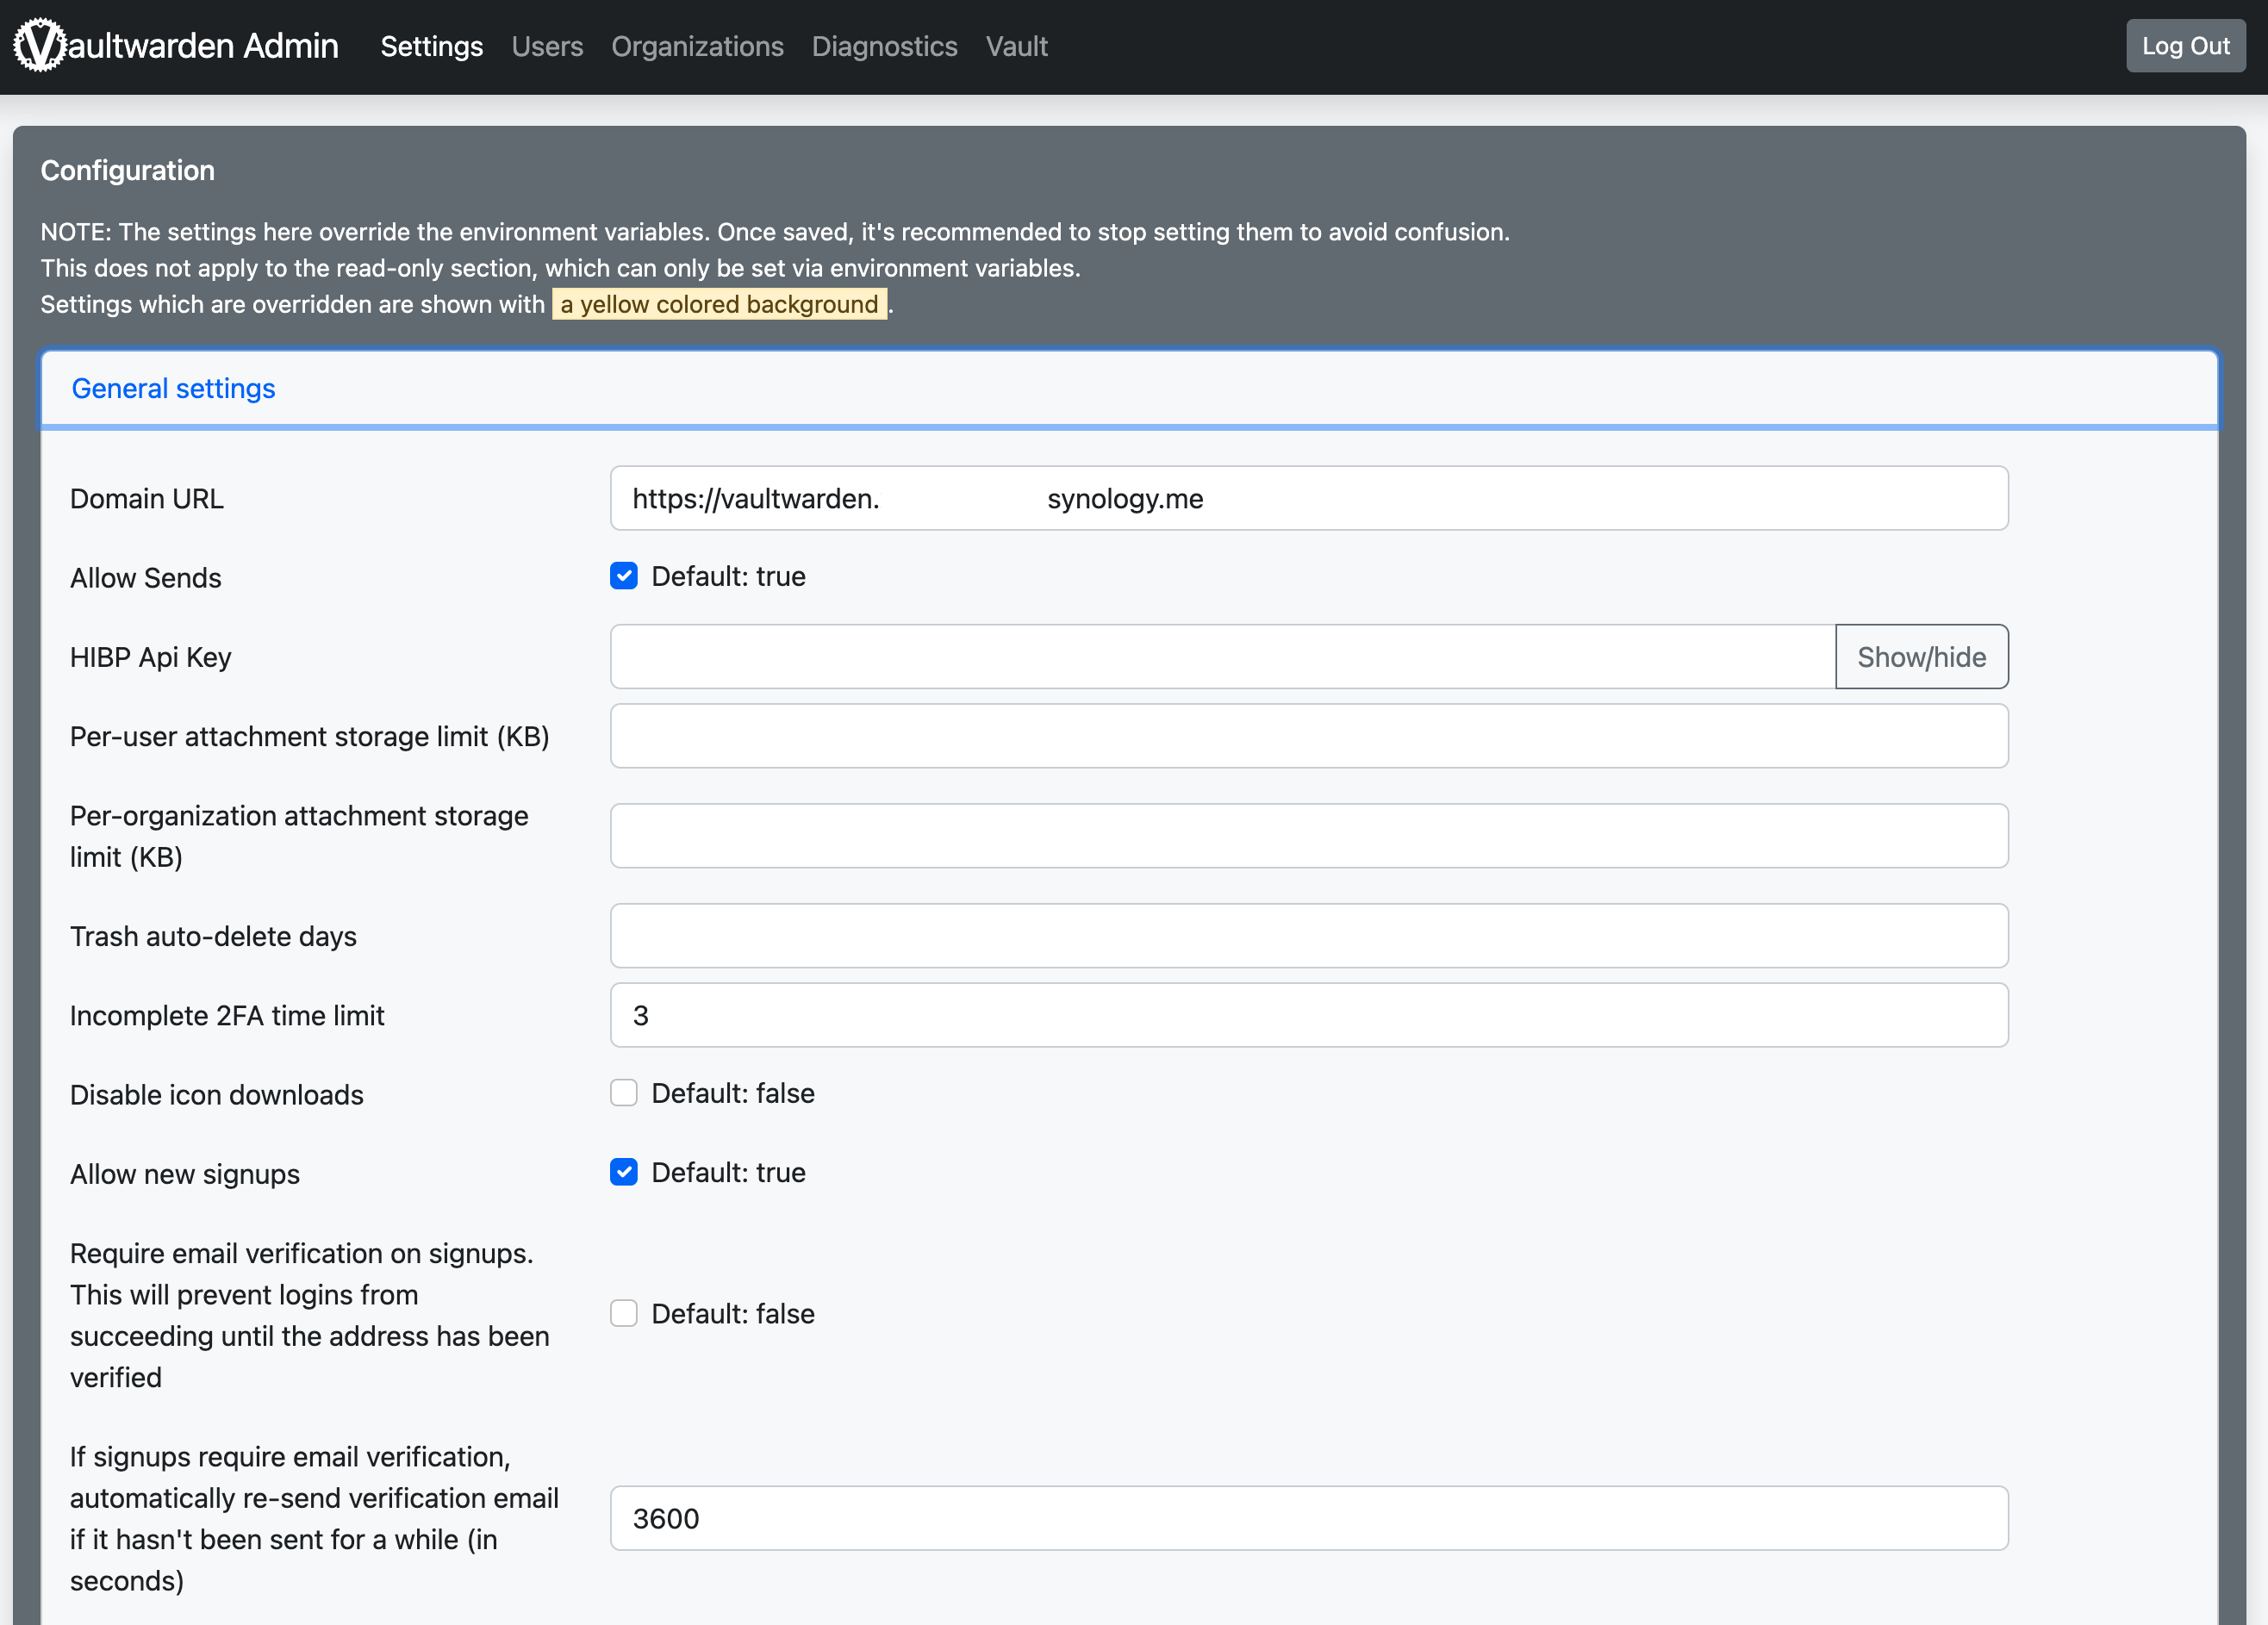Click the resend verification email seconds field
Image resolution: width=2268 pixels, height=1625 pixels.
tap(1308, 1518)
